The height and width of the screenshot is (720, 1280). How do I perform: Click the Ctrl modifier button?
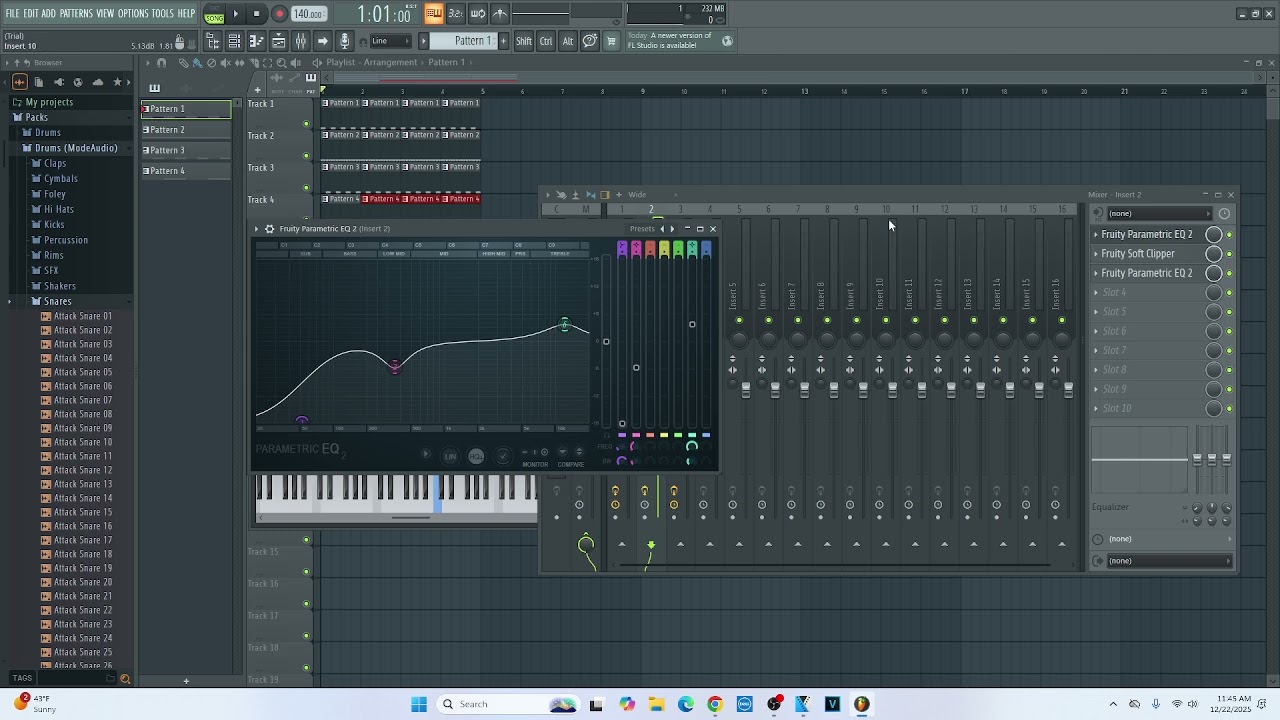pos(546,41)
